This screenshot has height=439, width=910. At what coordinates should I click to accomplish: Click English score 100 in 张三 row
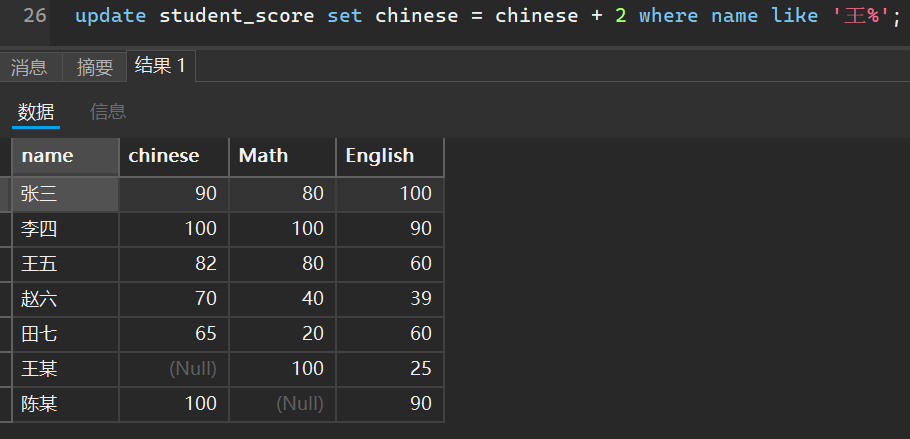click(x=390, y=194)
